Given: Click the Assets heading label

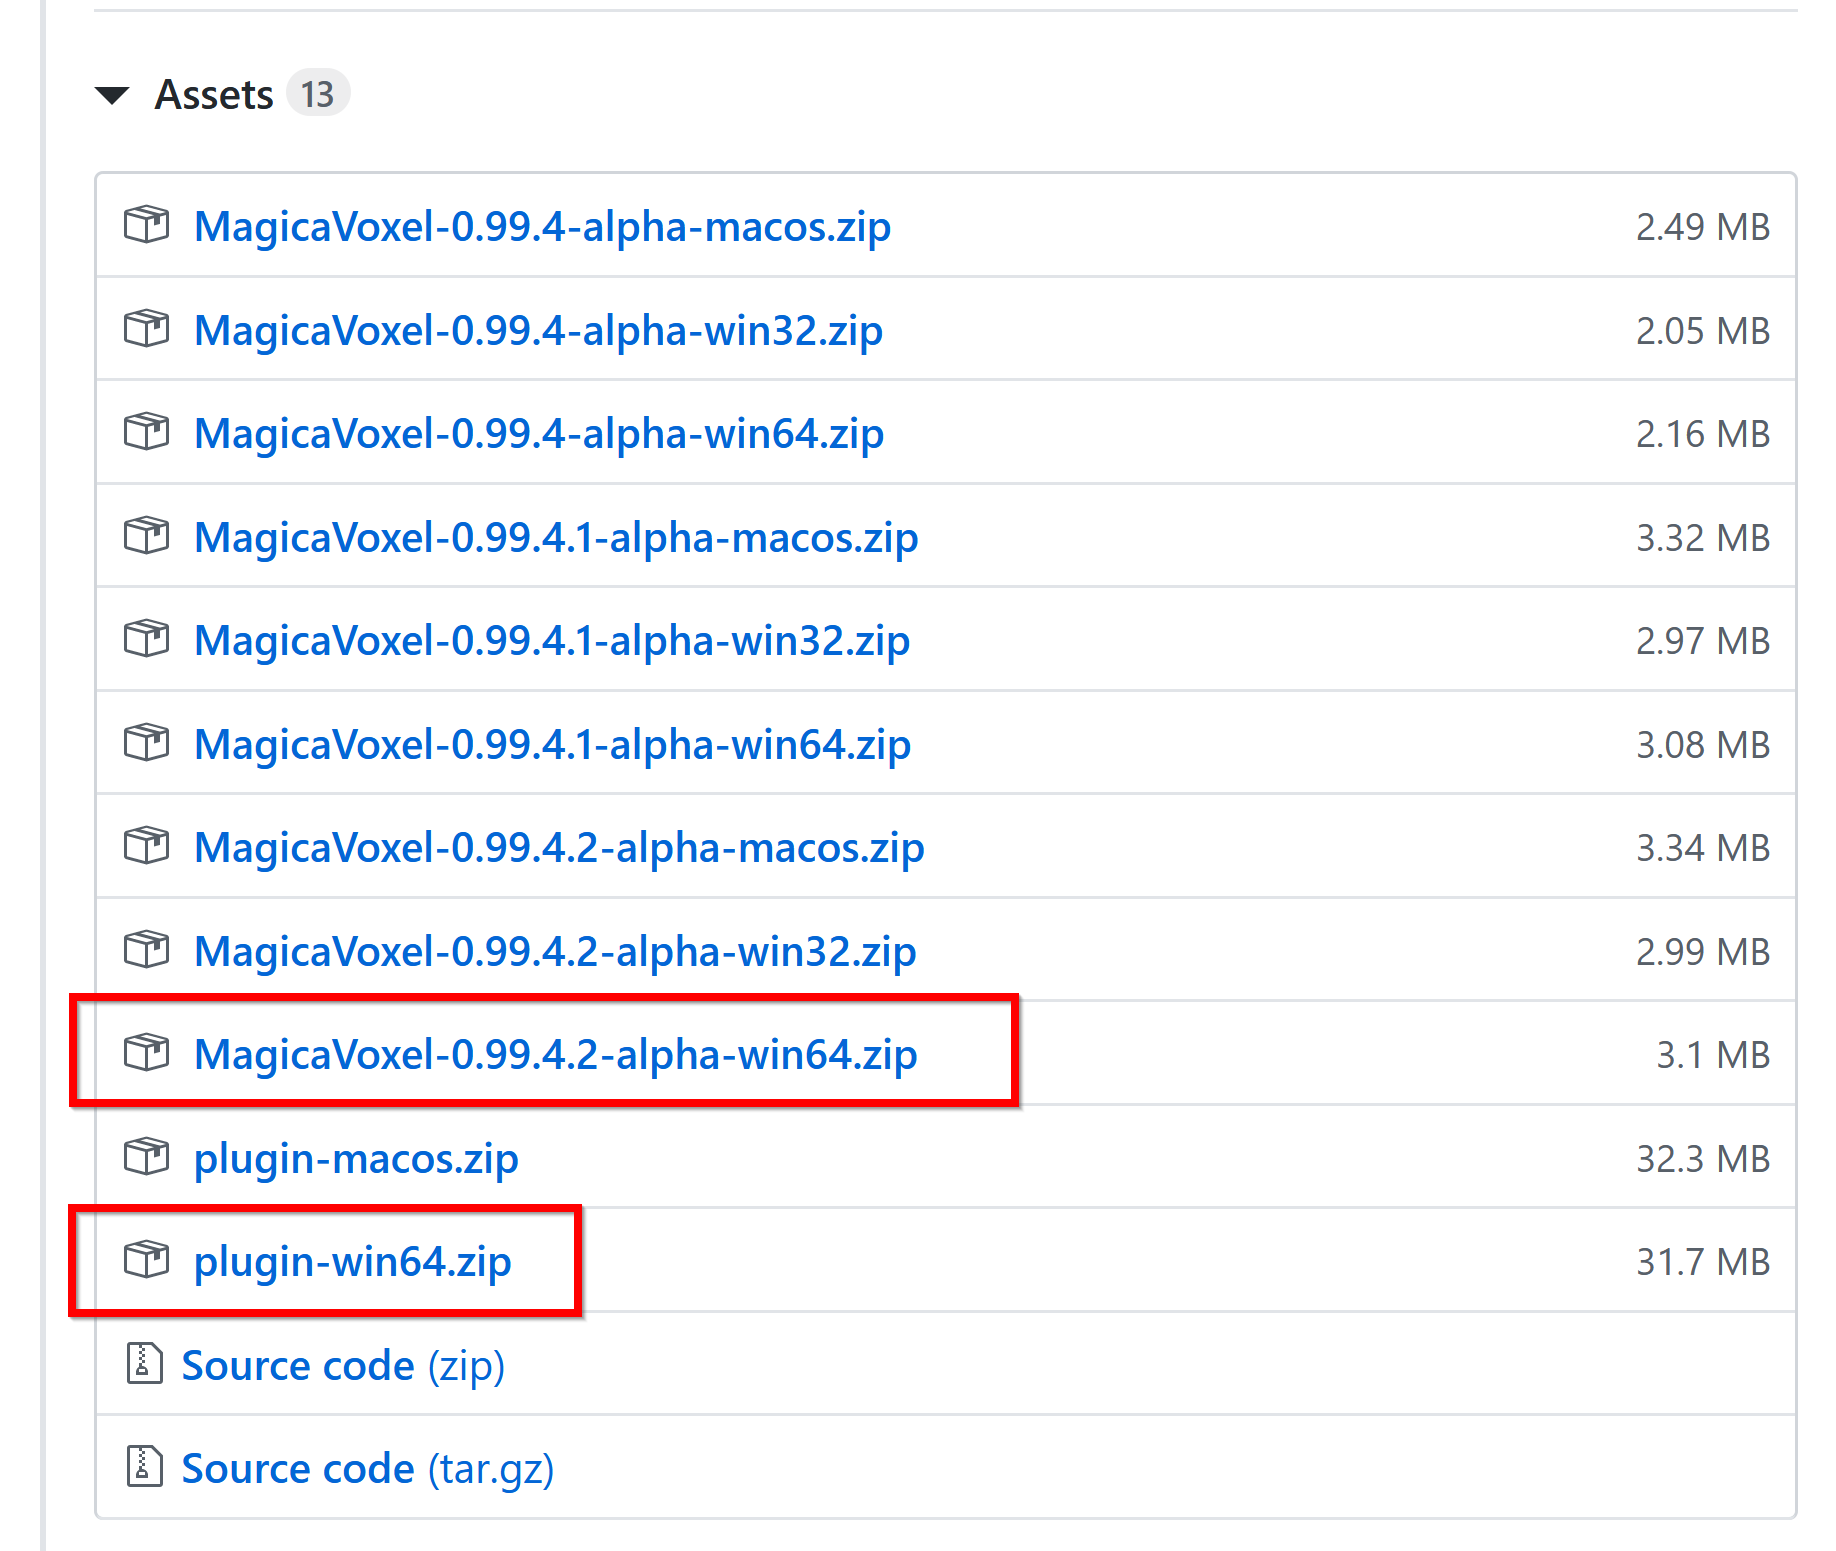Looking at the screenshot, I should (x=214, y=95).
